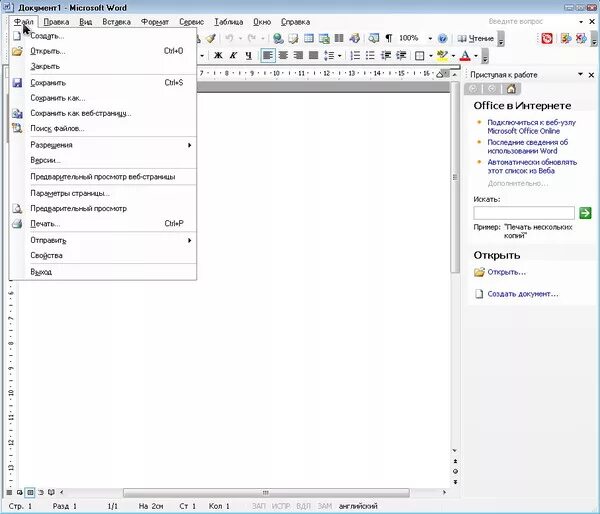Click Открыть... link in task pane
600x514 pixels.
506,272
